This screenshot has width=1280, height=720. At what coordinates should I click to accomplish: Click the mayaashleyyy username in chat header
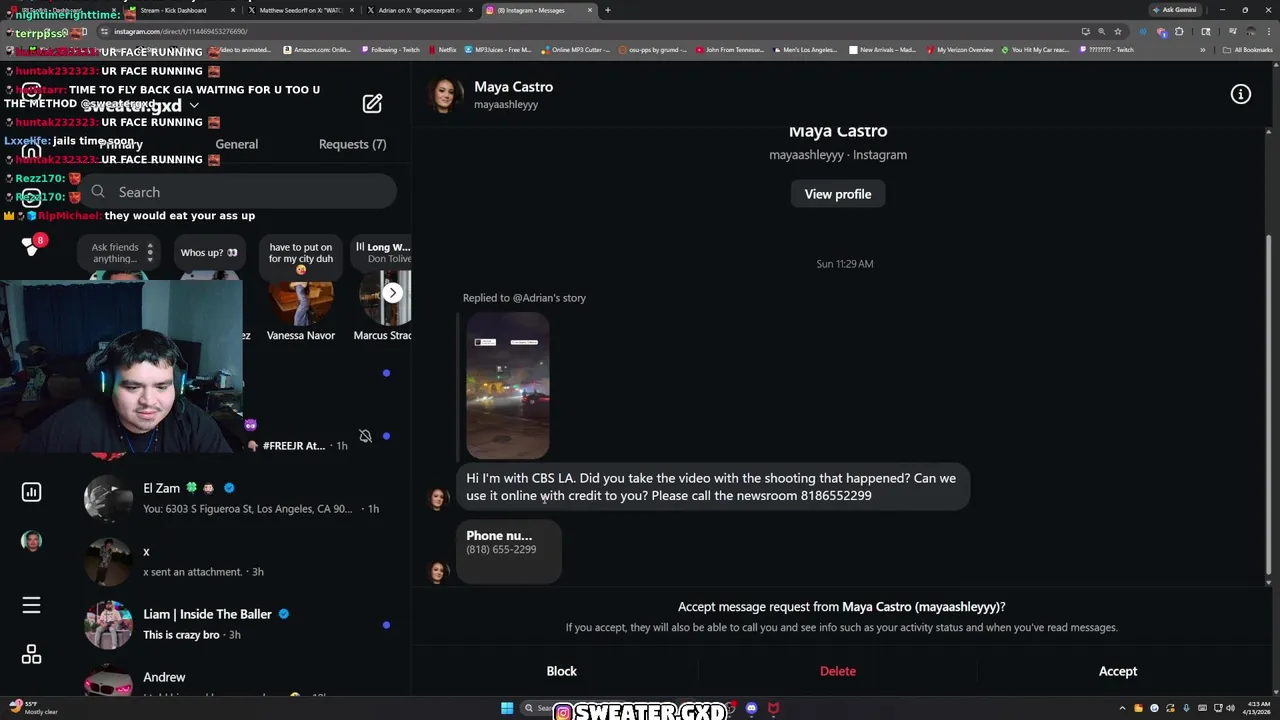point(506,104)
